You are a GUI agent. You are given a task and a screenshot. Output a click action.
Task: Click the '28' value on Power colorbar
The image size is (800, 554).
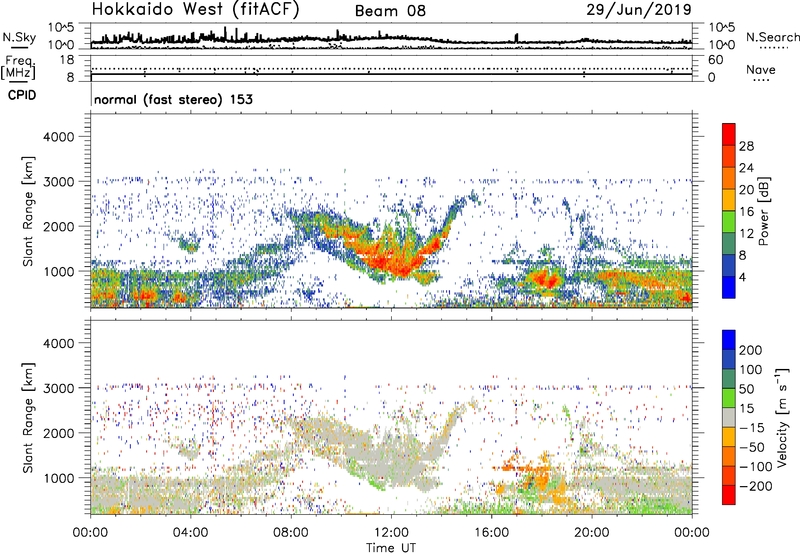746,146
